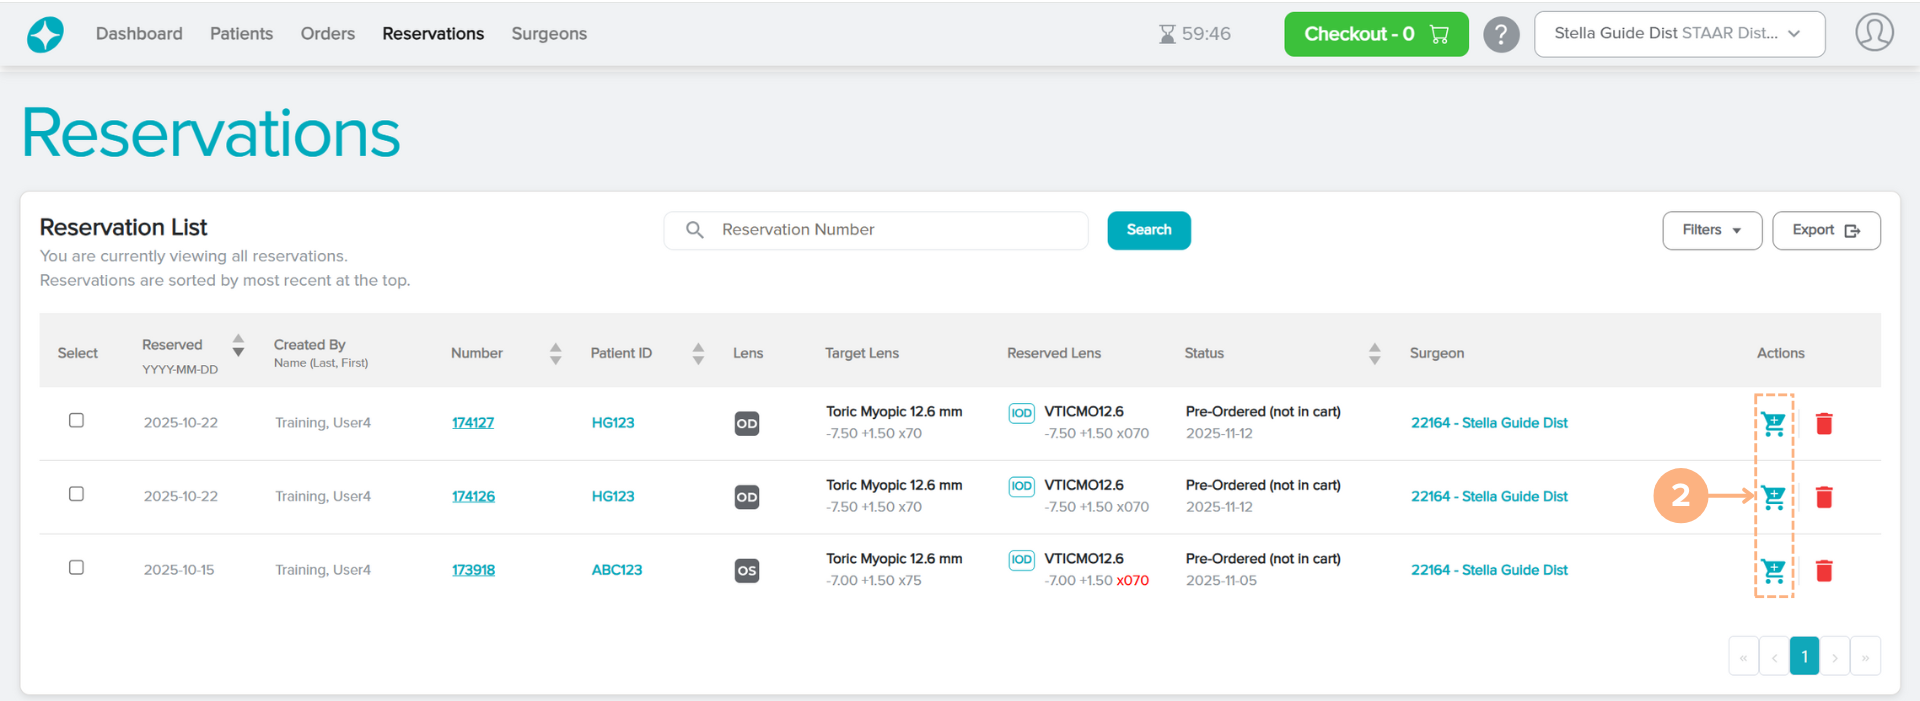Click the Stella star logo icon
1920x701 pixels.
click(x=45, y=35)
